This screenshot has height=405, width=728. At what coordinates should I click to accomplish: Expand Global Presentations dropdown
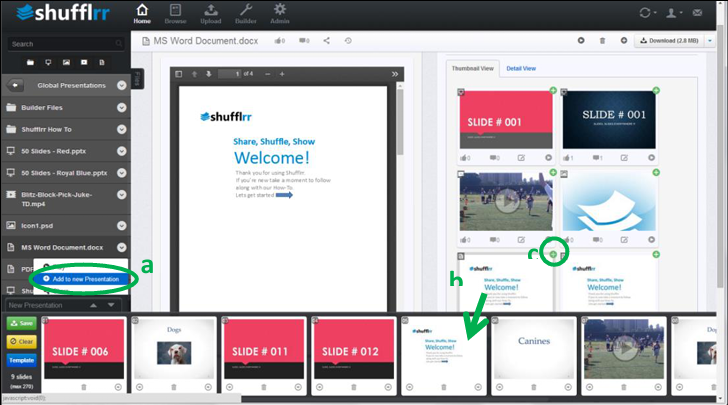[122, 85]
